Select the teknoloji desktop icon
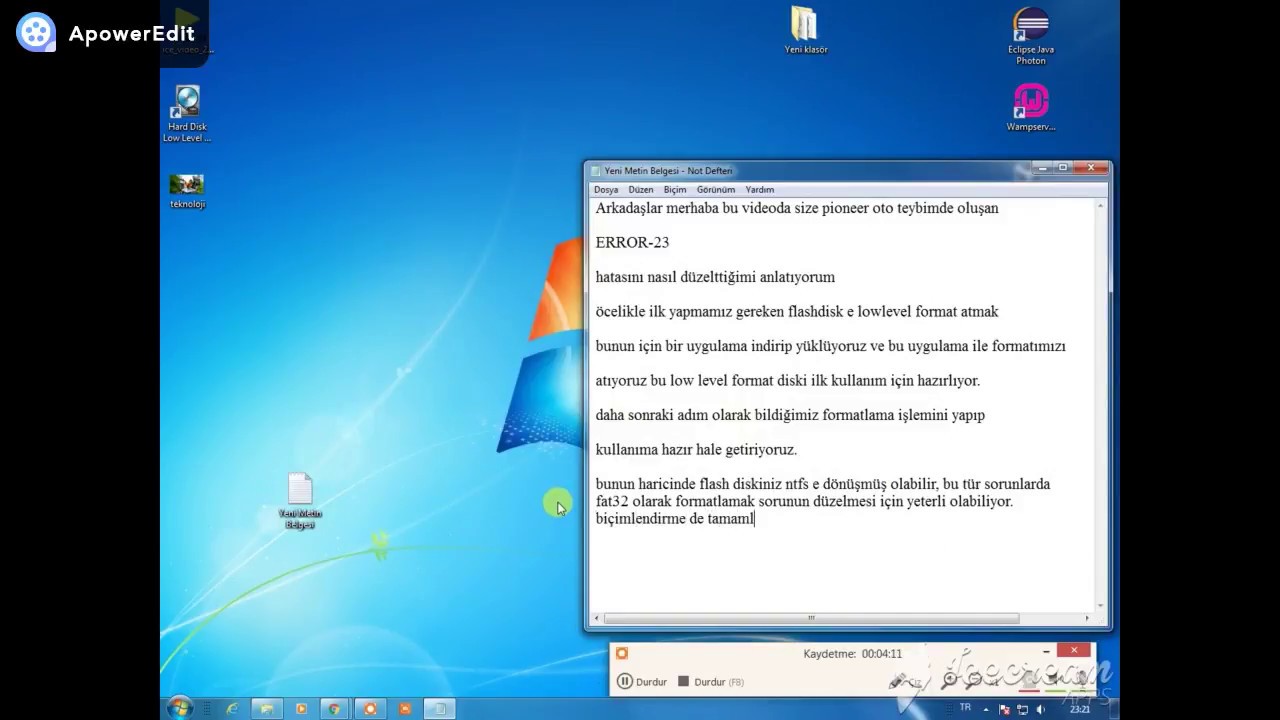The height and width of the screenshot is (720, 1280). pyautogui.click(x=187, y=191)
